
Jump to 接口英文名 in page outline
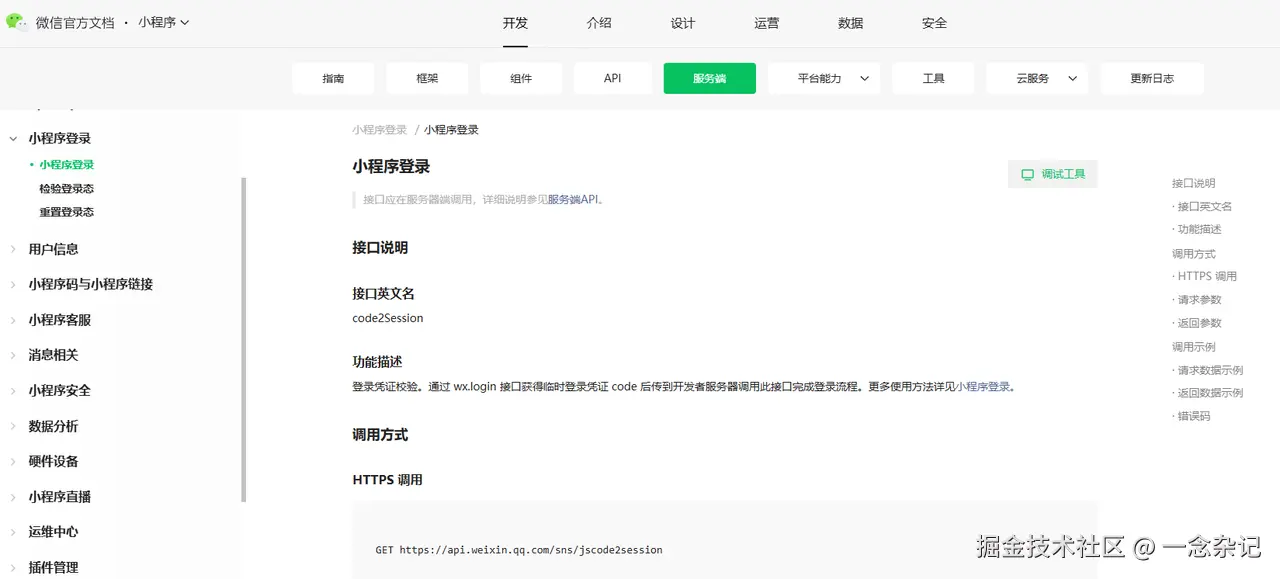[1205, 207]
